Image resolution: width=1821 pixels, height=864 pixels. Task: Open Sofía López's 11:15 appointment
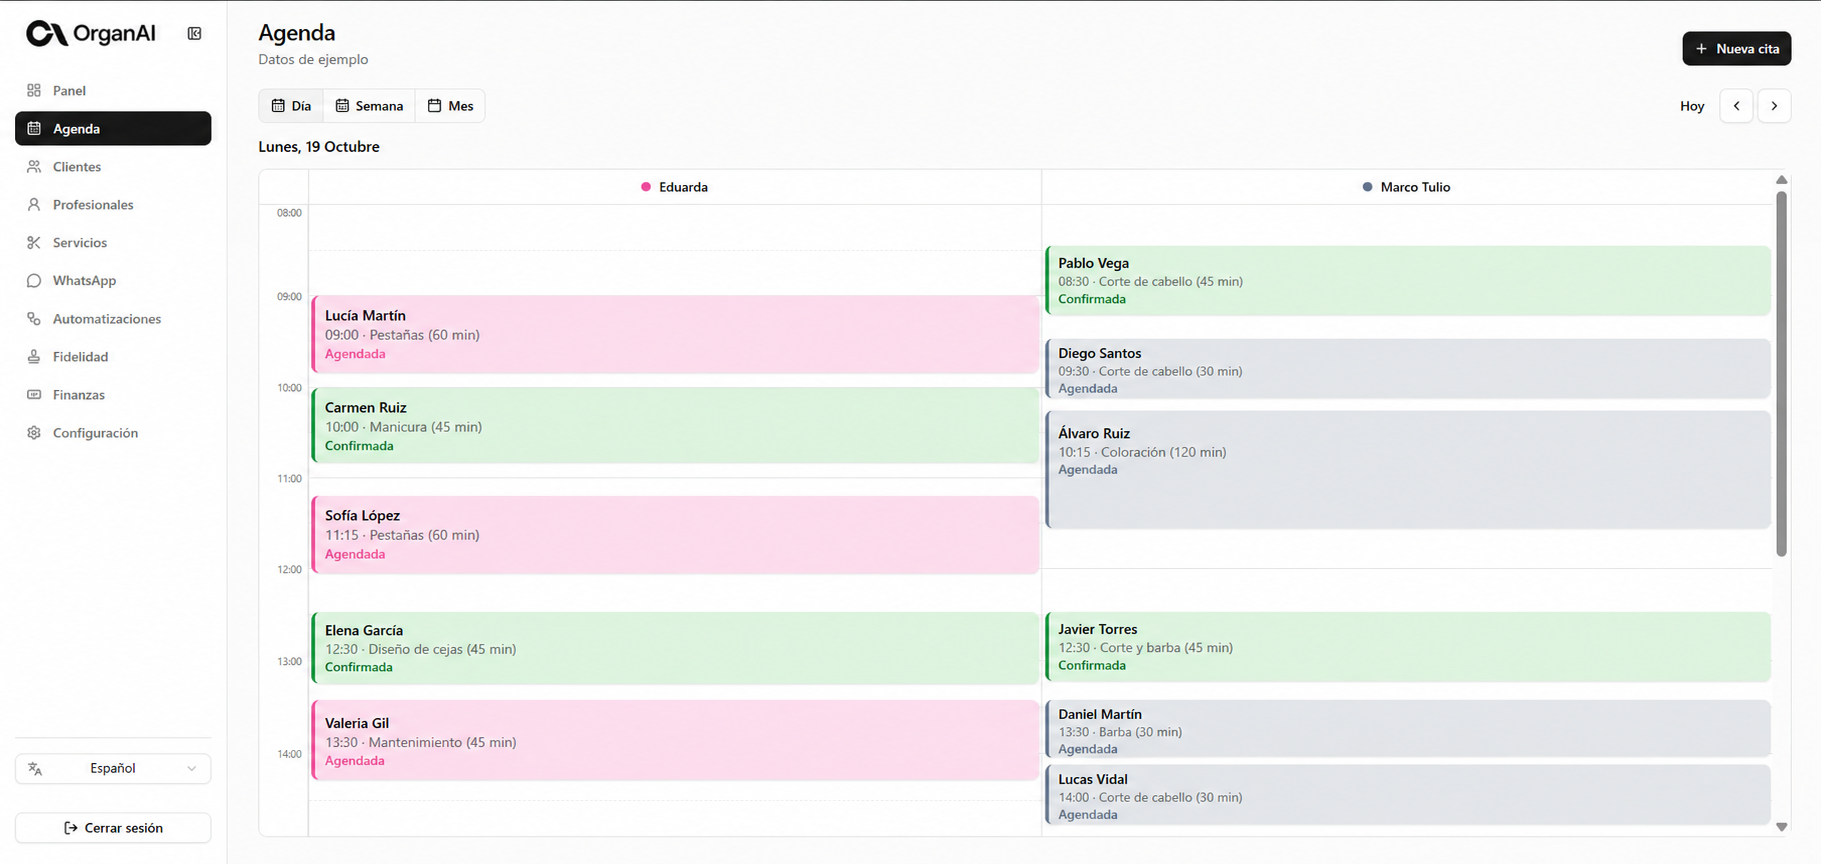tap(675, 534)
